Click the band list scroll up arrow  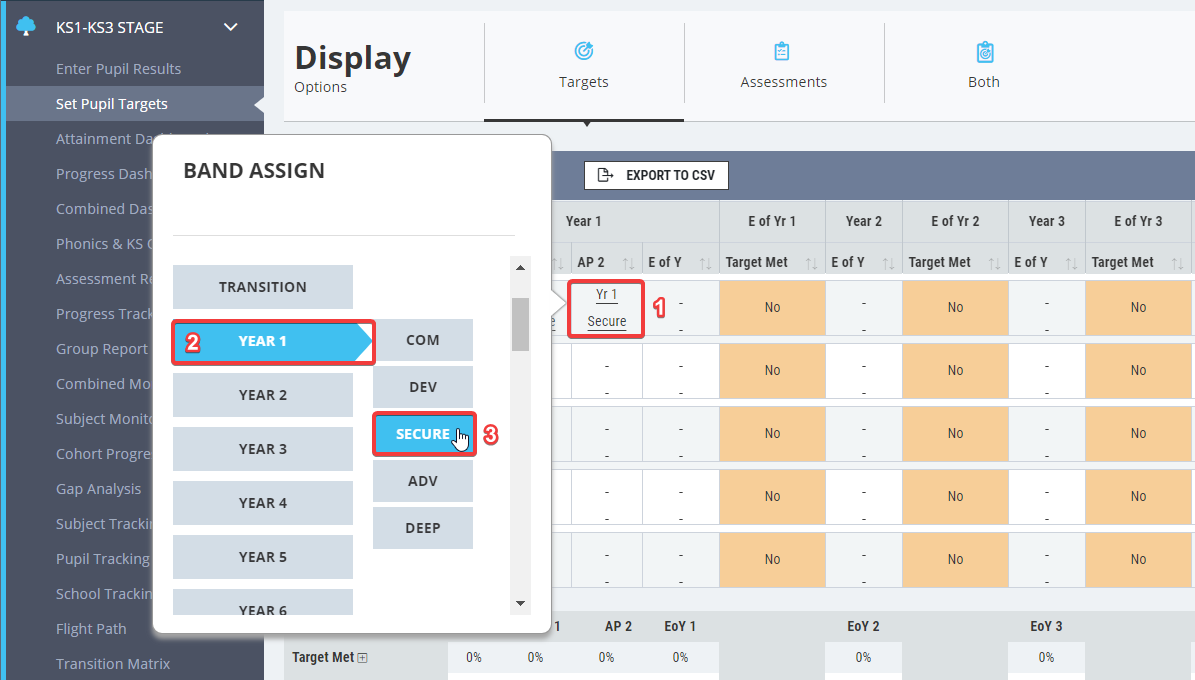point(521,268)
